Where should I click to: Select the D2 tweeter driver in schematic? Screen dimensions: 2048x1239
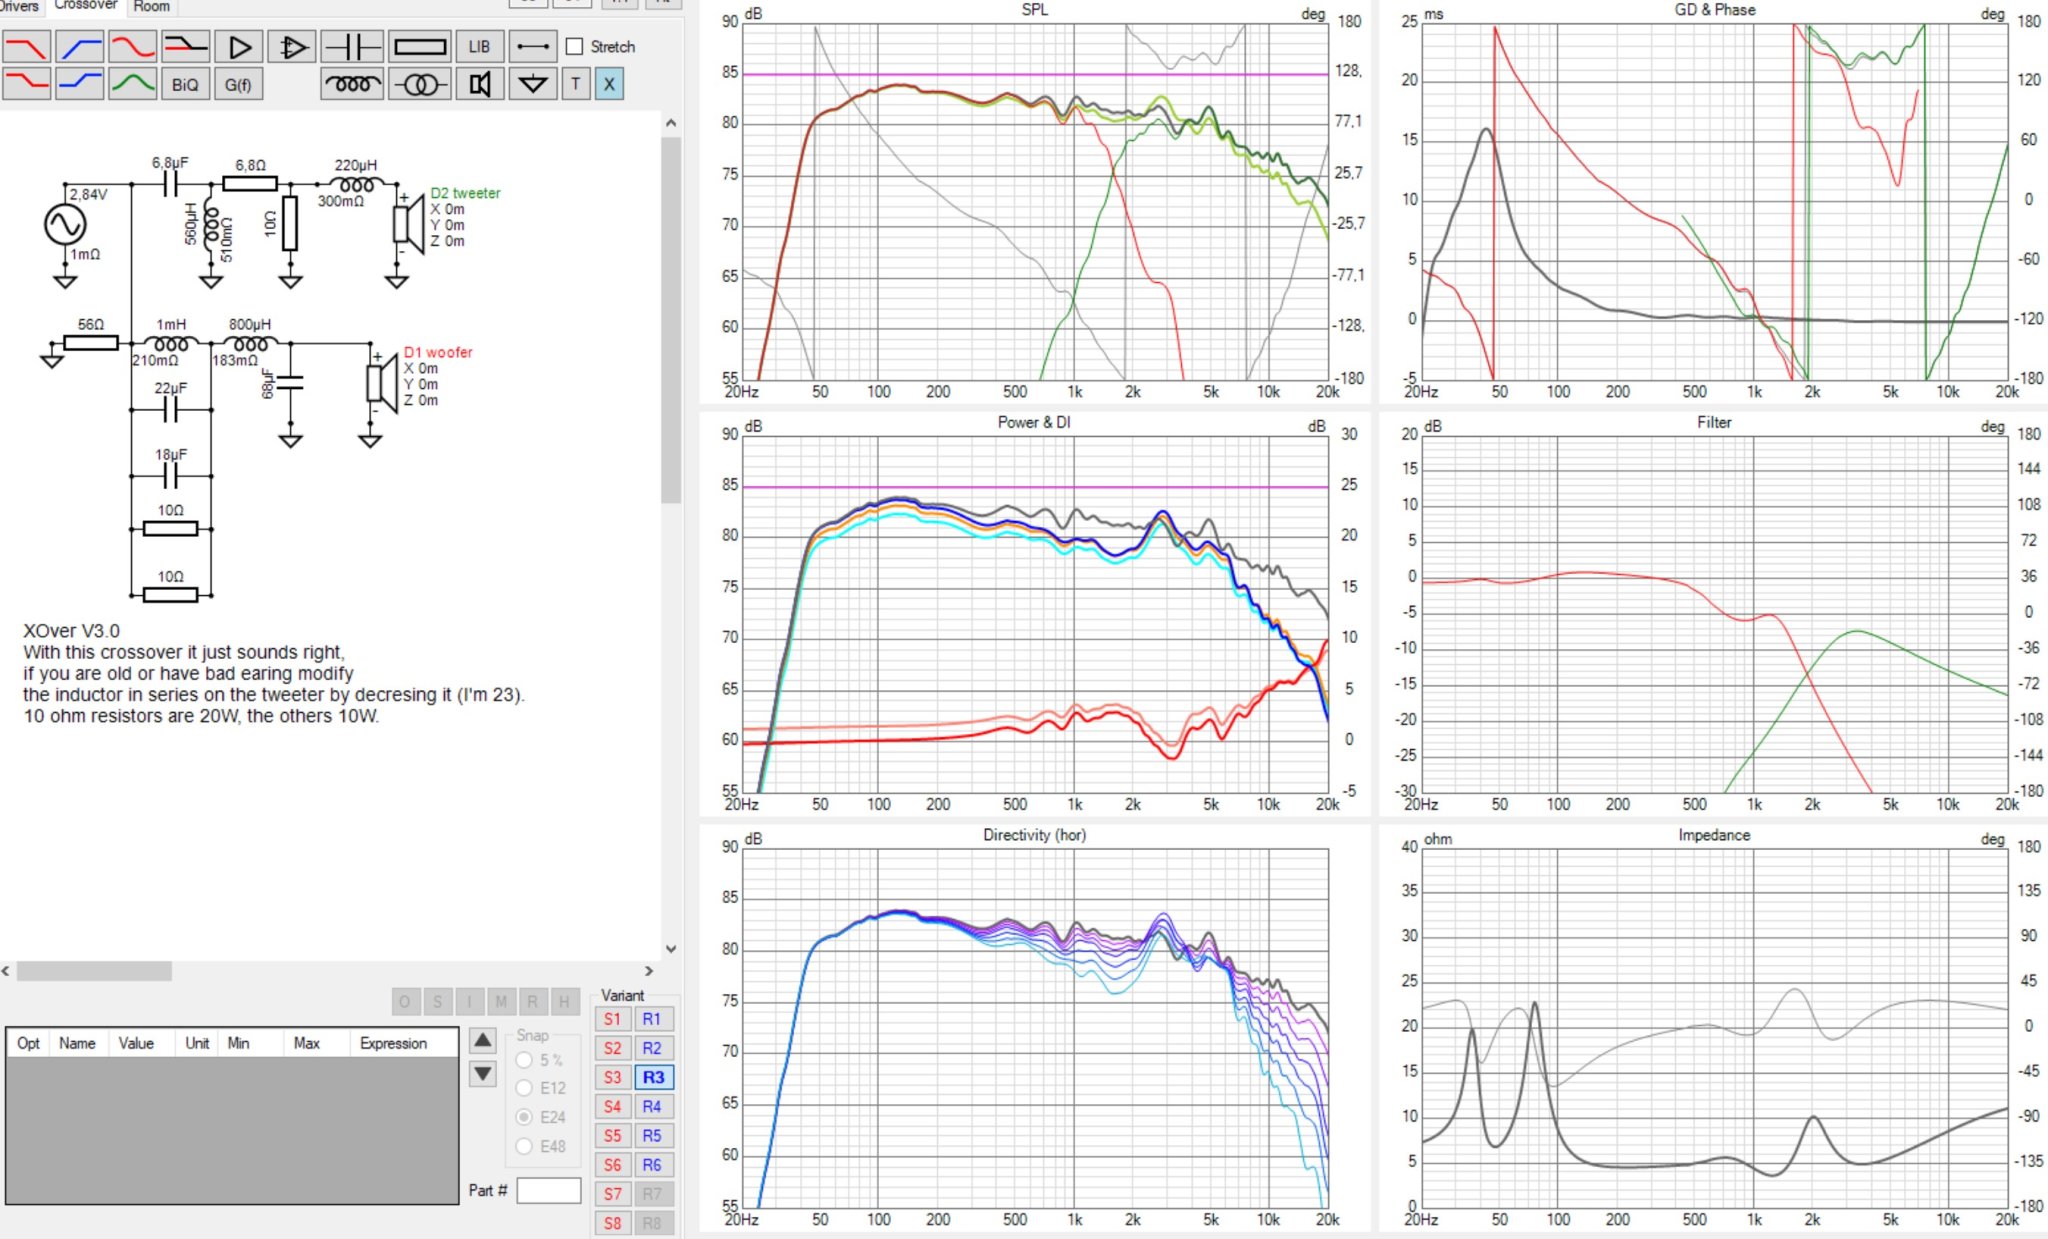[x=407, y=224]
